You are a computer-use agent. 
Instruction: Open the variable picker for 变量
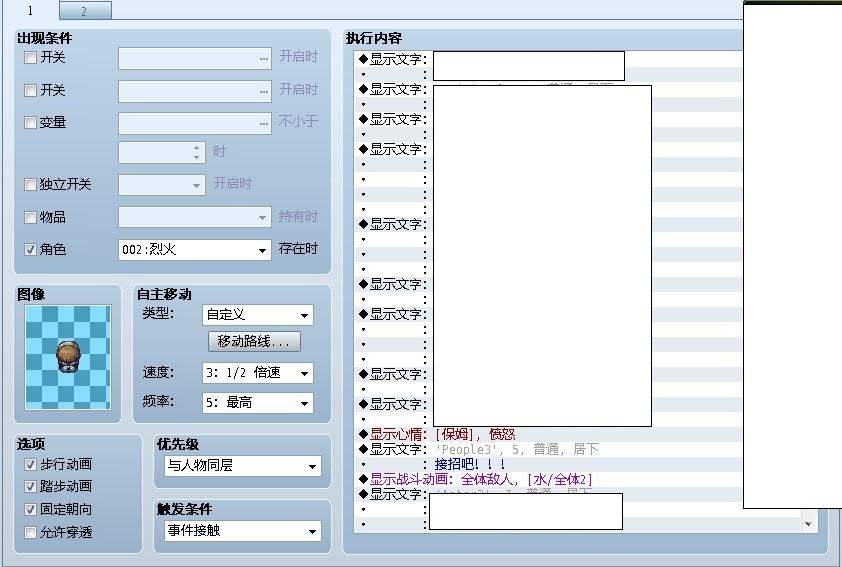tap(264, 123)
